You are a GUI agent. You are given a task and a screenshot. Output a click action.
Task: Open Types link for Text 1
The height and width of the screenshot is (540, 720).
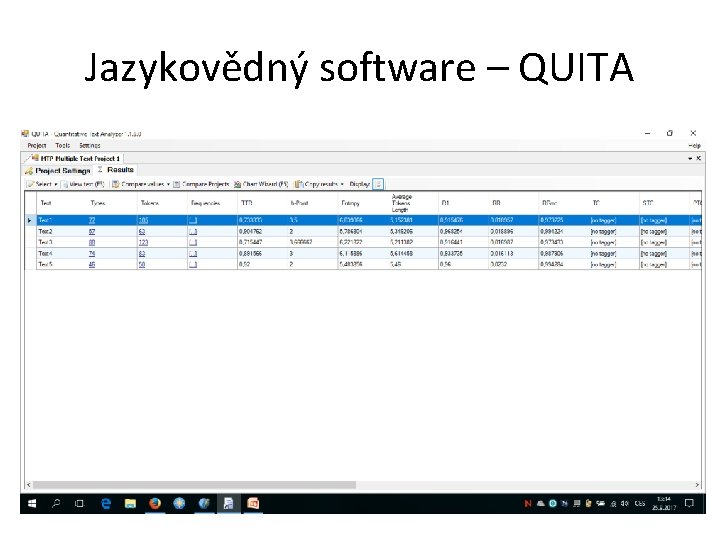point(92,220)
